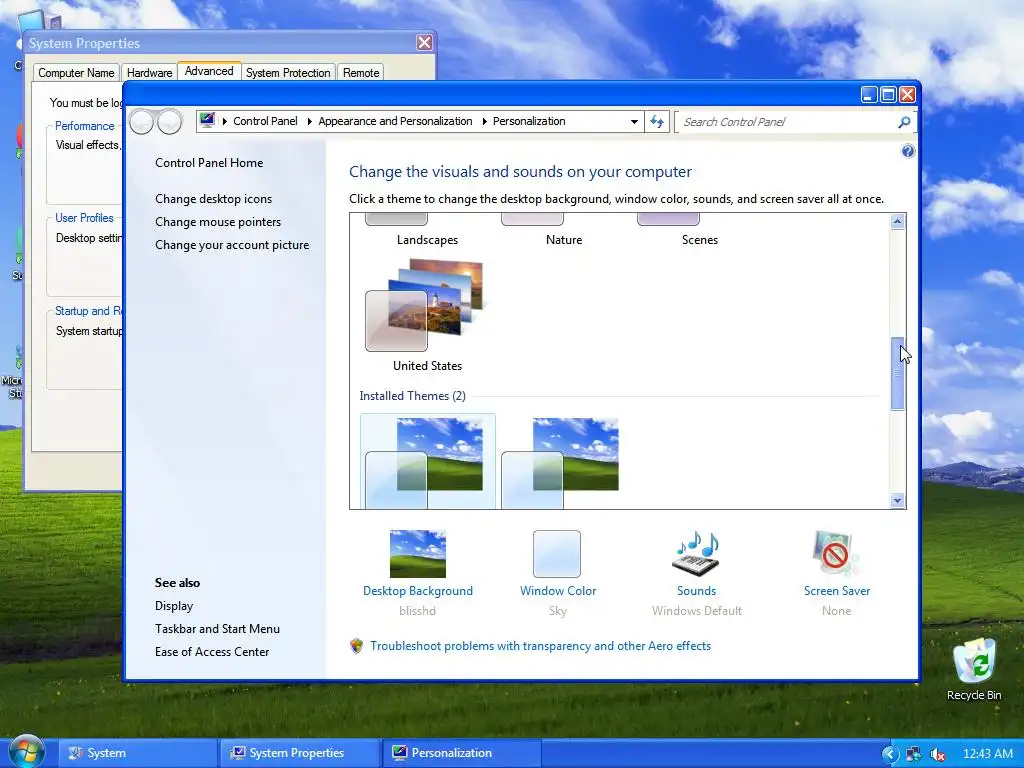Image resolution: width=1024 pixels, height=768 pixels.
Task: Click the theme list scroll up arrow
Action: pos(897,222)
